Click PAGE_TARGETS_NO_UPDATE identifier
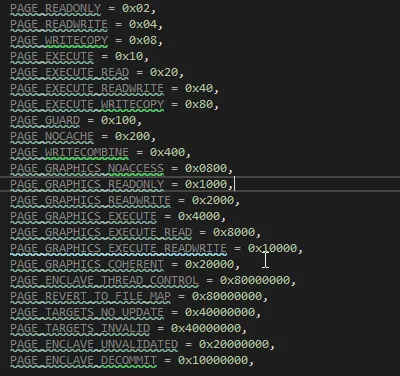Image resolution: width=400 pixels, height=376 pixels. click(x=87, y=312)
